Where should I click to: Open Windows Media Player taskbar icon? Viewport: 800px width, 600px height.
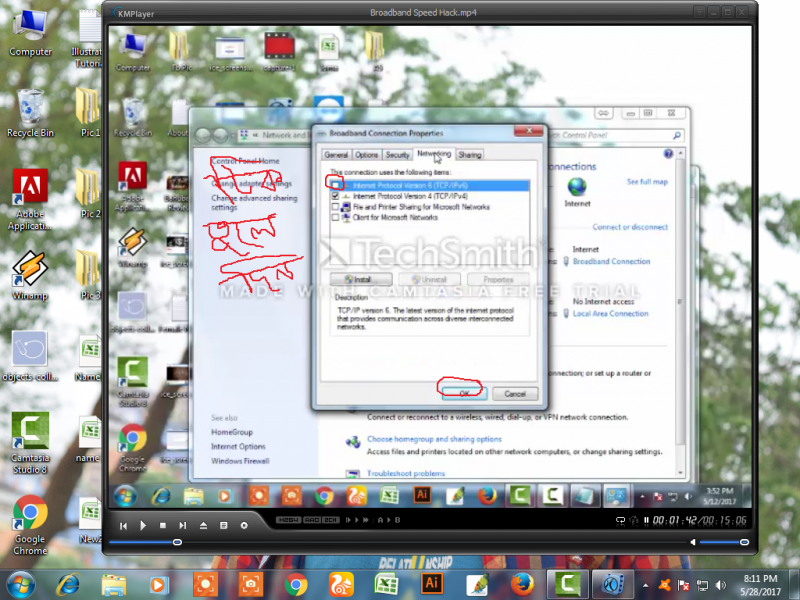pos(158,585)
